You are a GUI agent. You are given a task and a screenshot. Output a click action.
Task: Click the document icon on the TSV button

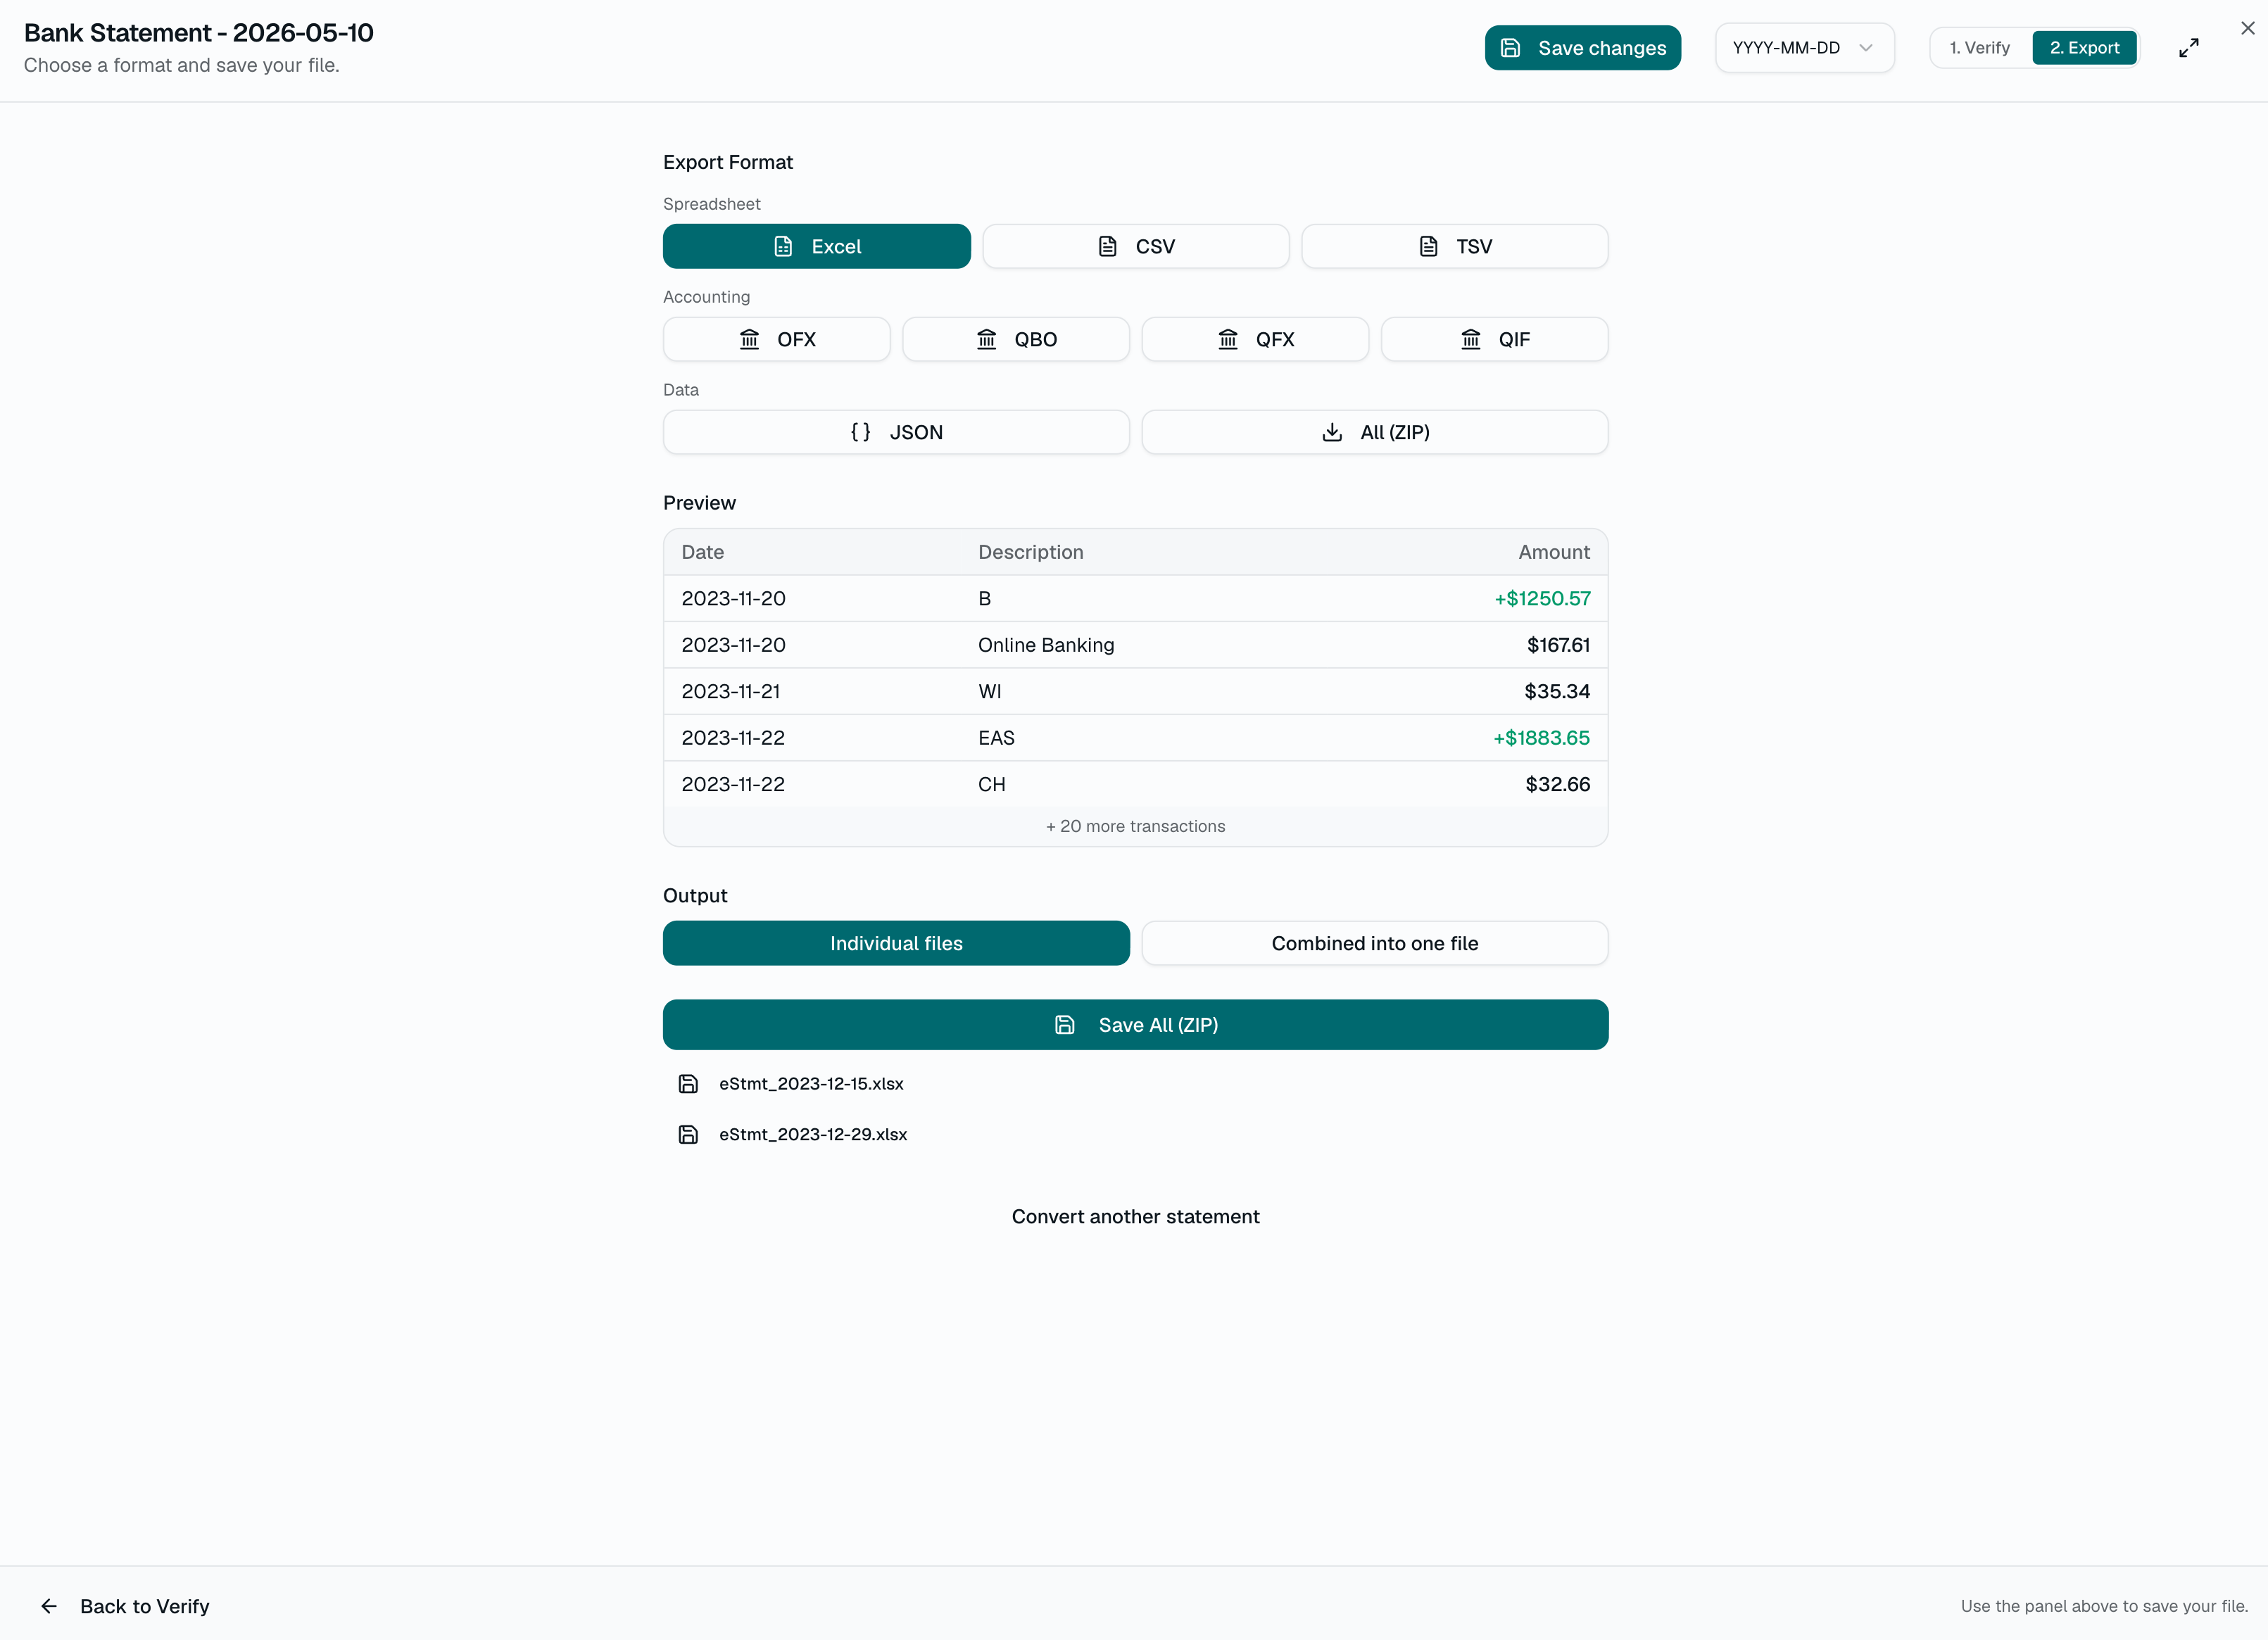[1428, 246]
